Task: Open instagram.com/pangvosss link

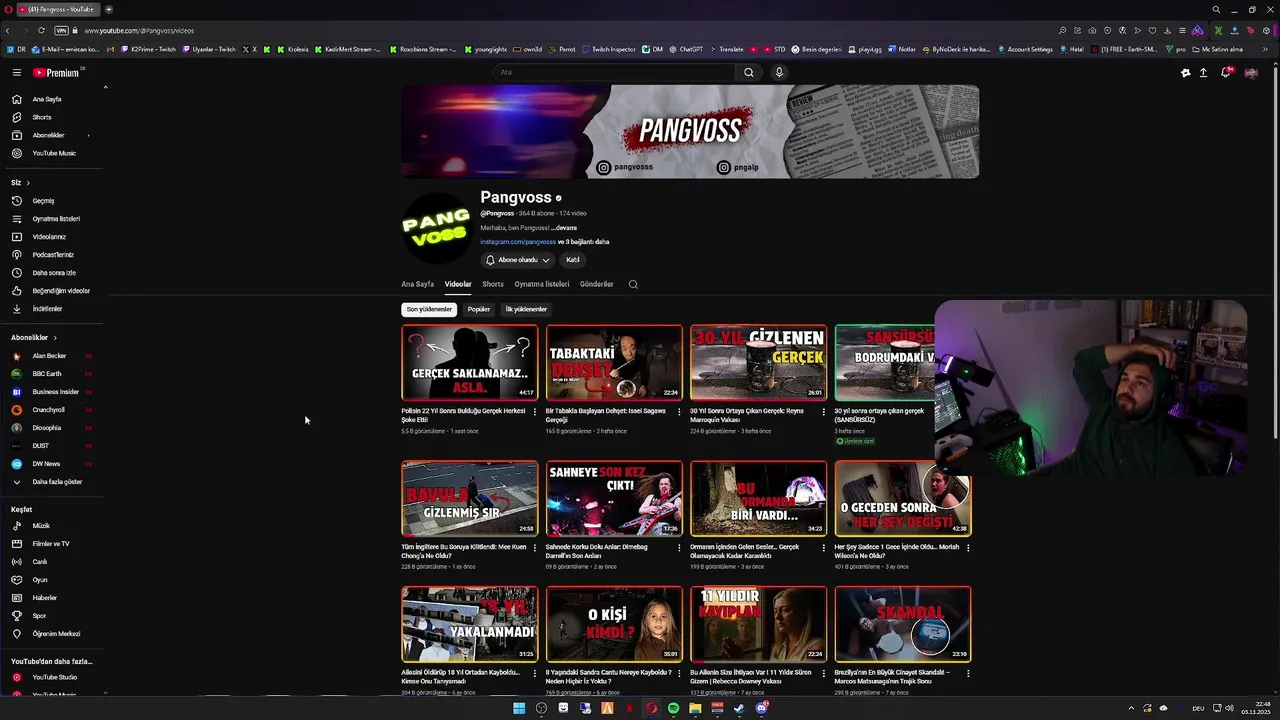Action: (518, 242)
